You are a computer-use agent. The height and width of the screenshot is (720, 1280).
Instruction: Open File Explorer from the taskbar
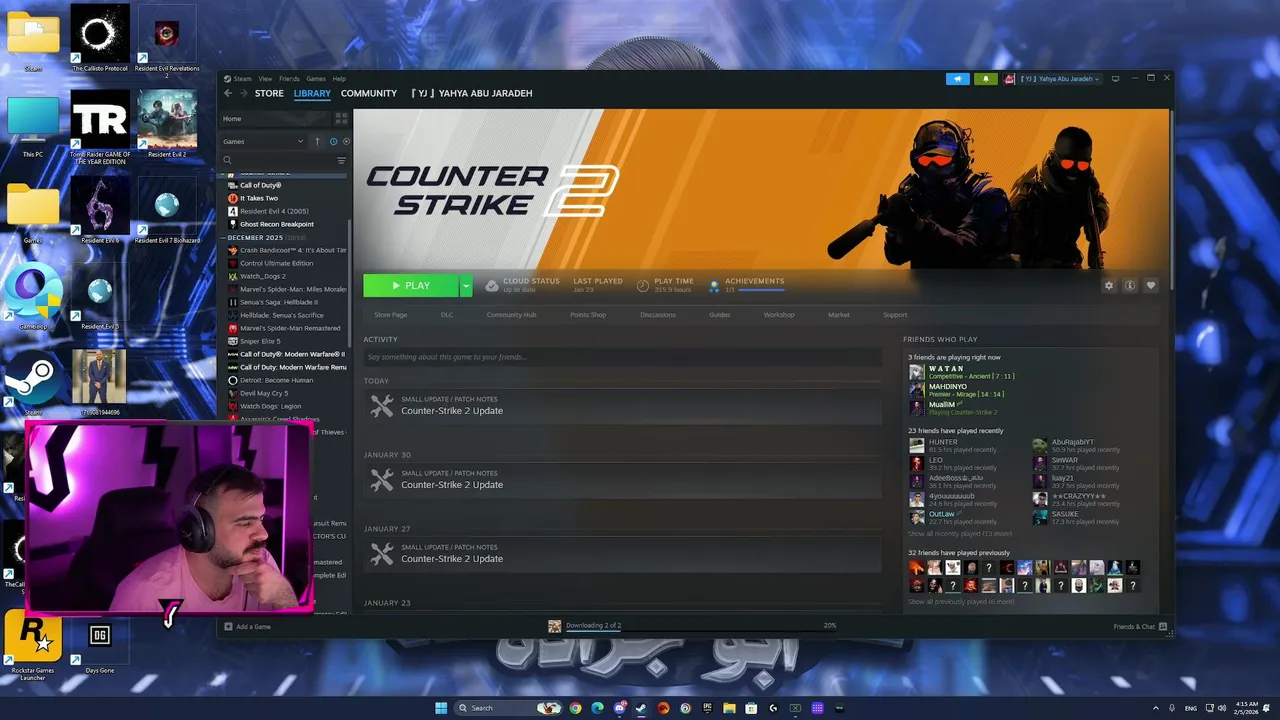(x=729, y=708)
